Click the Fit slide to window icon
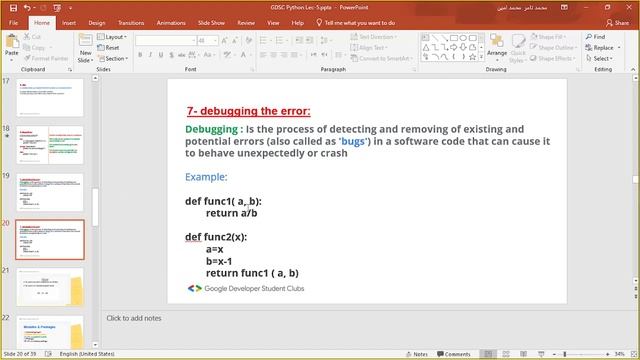Image resolution: width=640 pixels, height=360 pixels. (634, 354)
